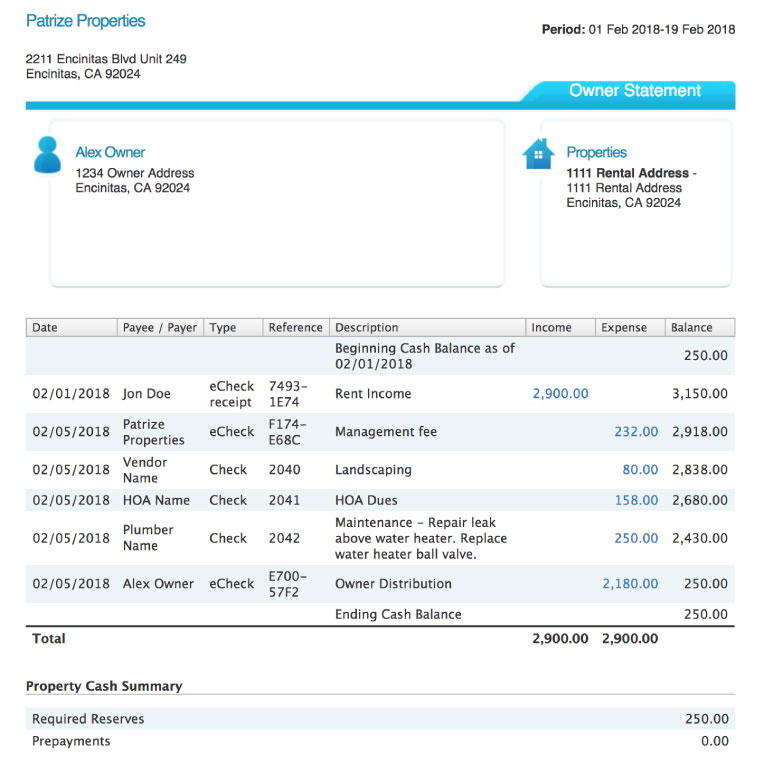
Task: Select the 3,150.00 balance value
Action: click(x=700, y=393)
